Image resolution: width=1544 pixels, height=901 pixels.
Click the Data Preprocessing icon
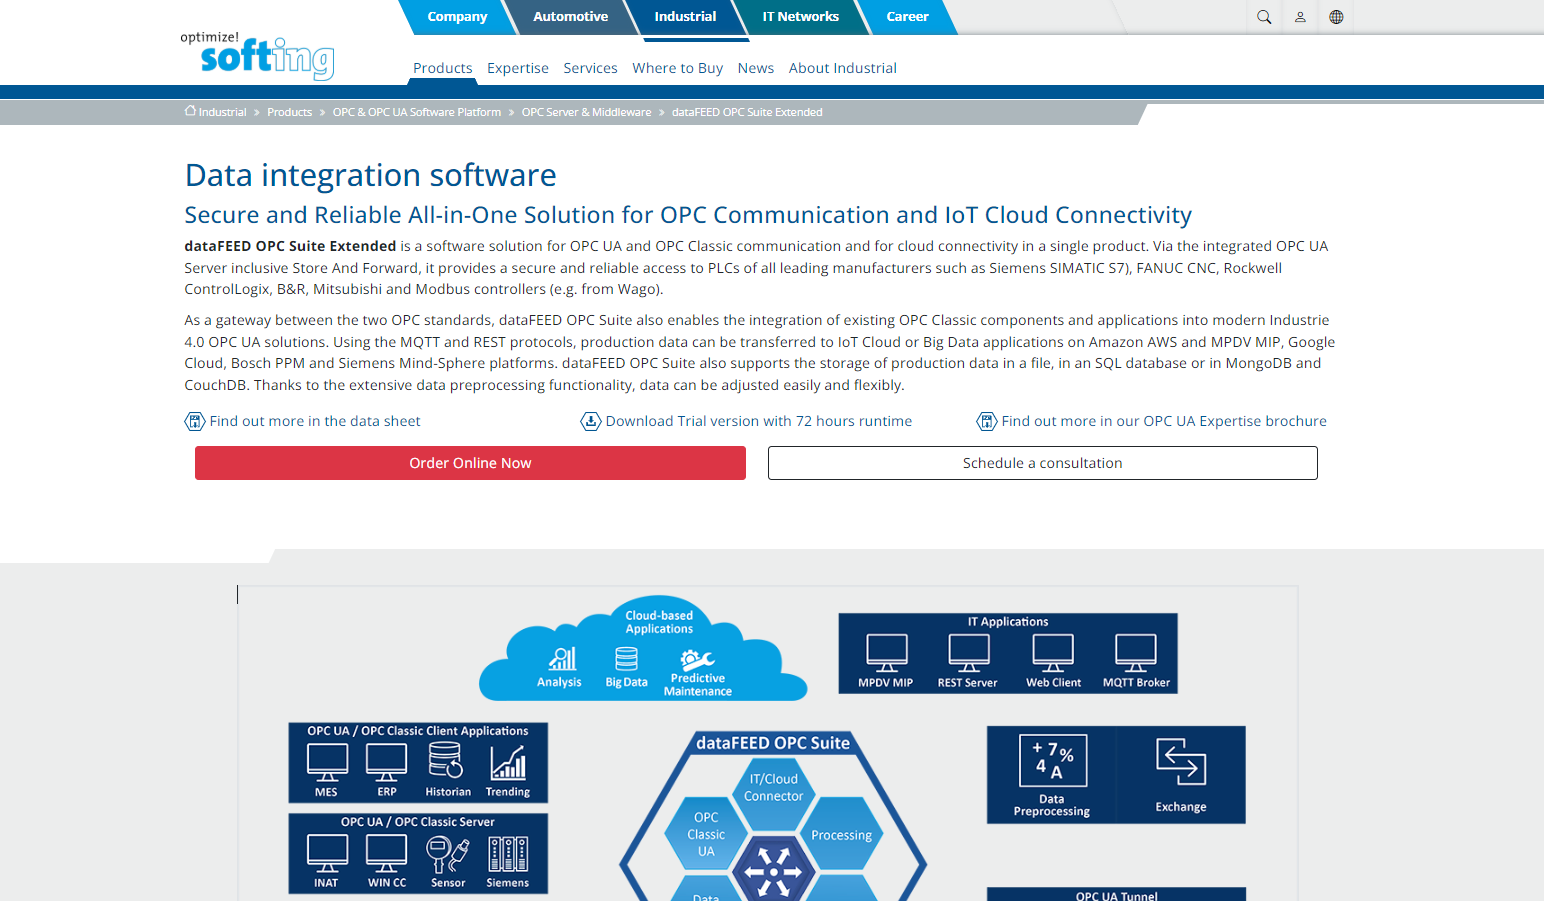1053,761
